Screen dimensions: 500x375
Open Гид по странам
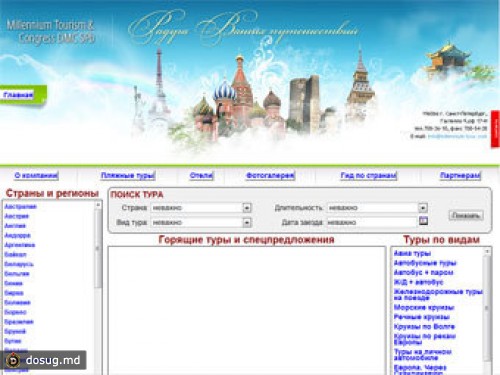369,175
